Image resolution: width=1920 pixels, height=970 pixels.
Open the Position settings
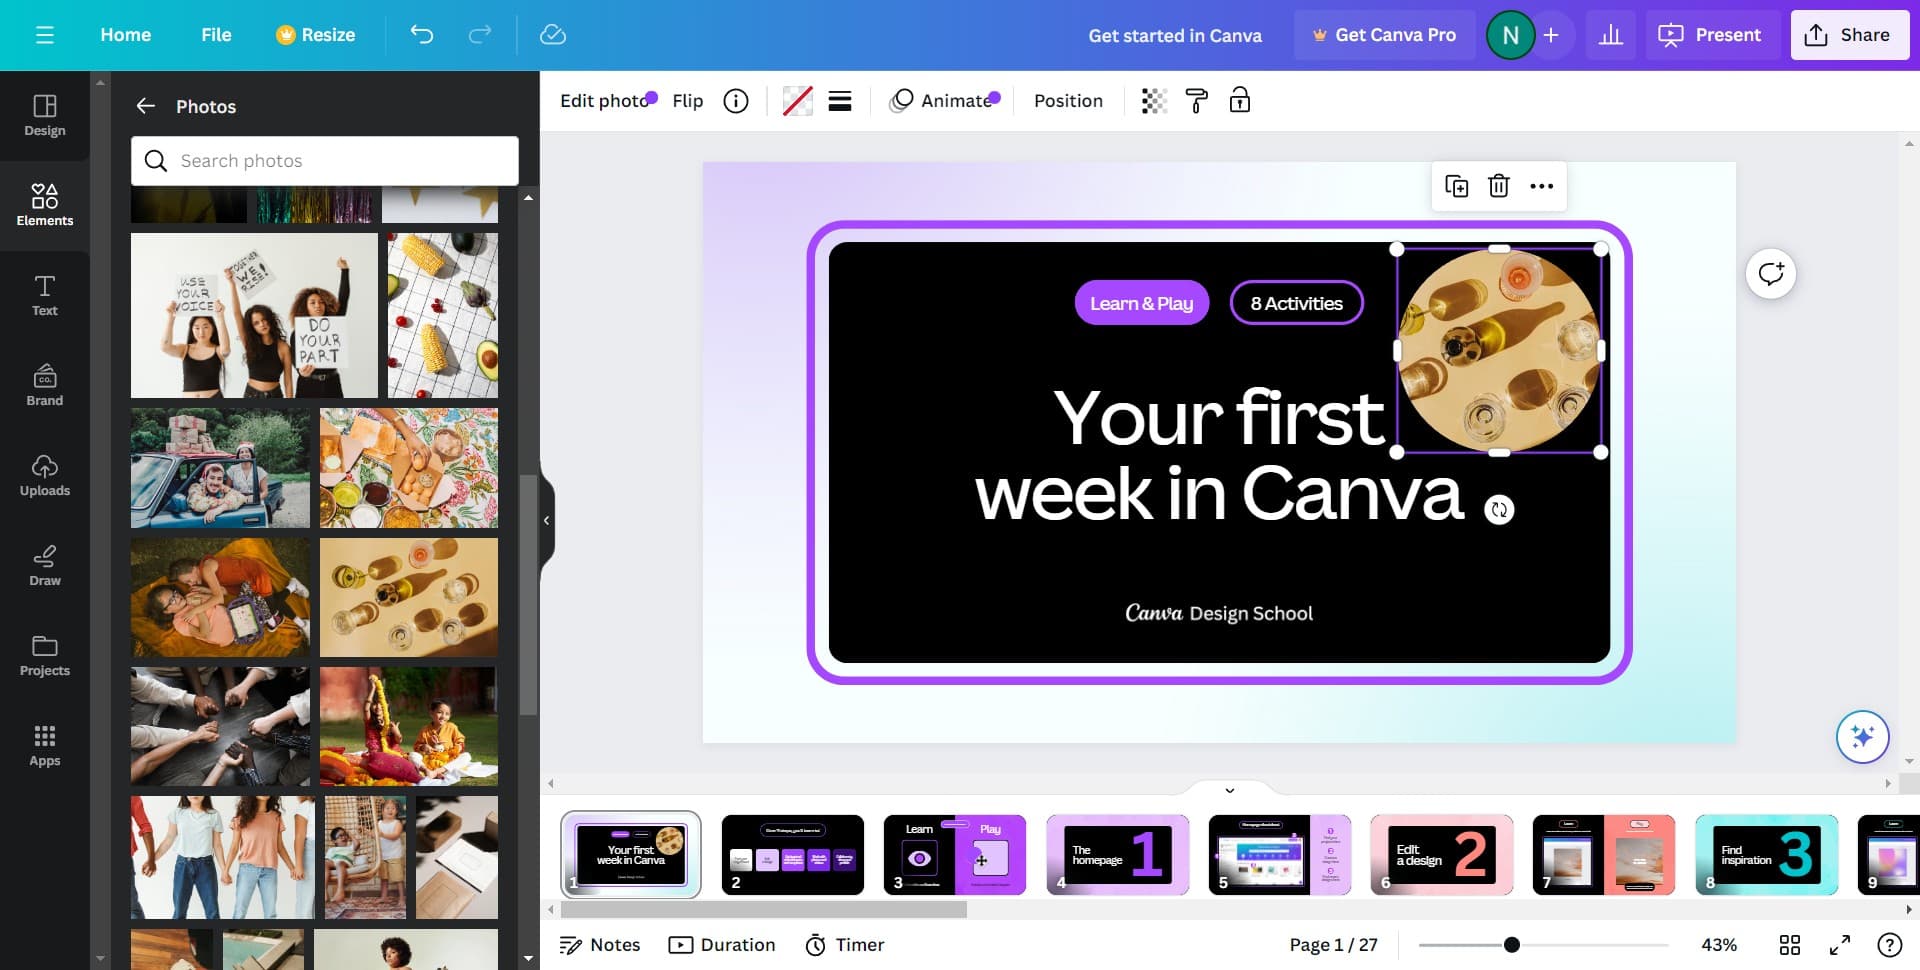tap(1068, 101)
